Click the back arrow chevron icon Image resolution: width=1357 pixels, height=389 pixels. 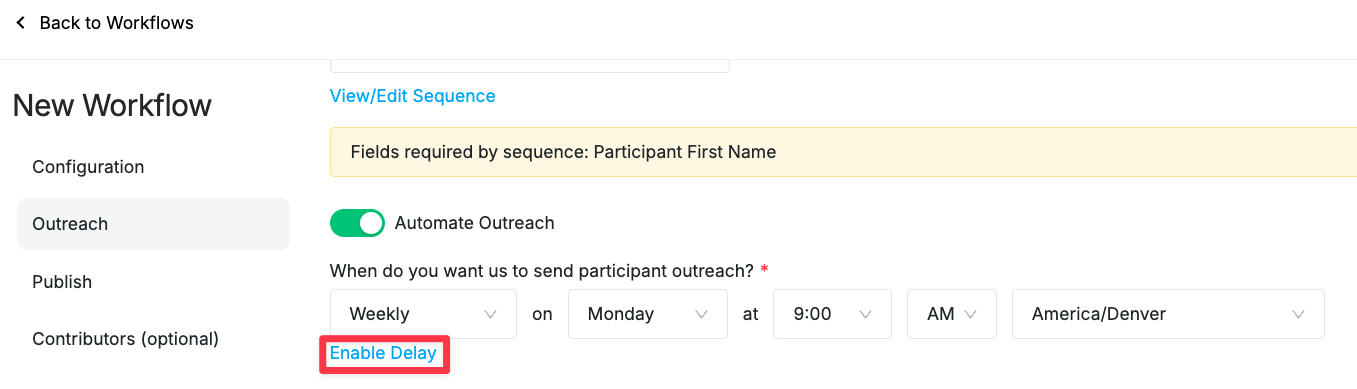[x=21, y=22]
